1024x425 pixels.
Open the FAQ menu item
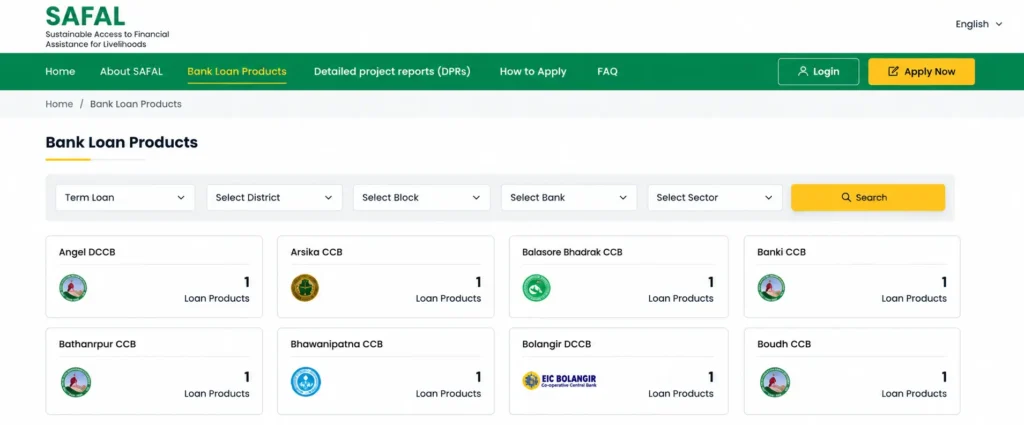pos(607,72)
